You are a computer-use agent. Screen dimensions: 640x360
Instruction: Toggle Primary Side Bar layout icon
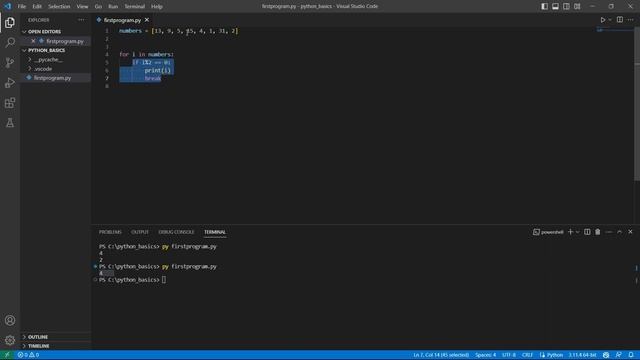click(544, 6)
